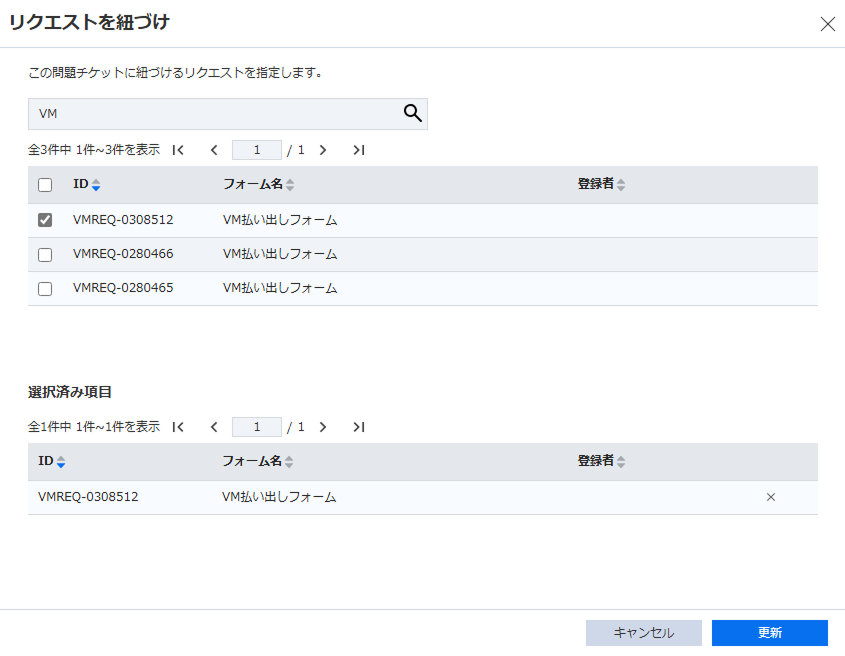Image resolution: width=845 pixels, height=656 pixels.
Task: Toggle the select-all checkbox in table header
Action: pyautogui.click(x=45, y=185)
